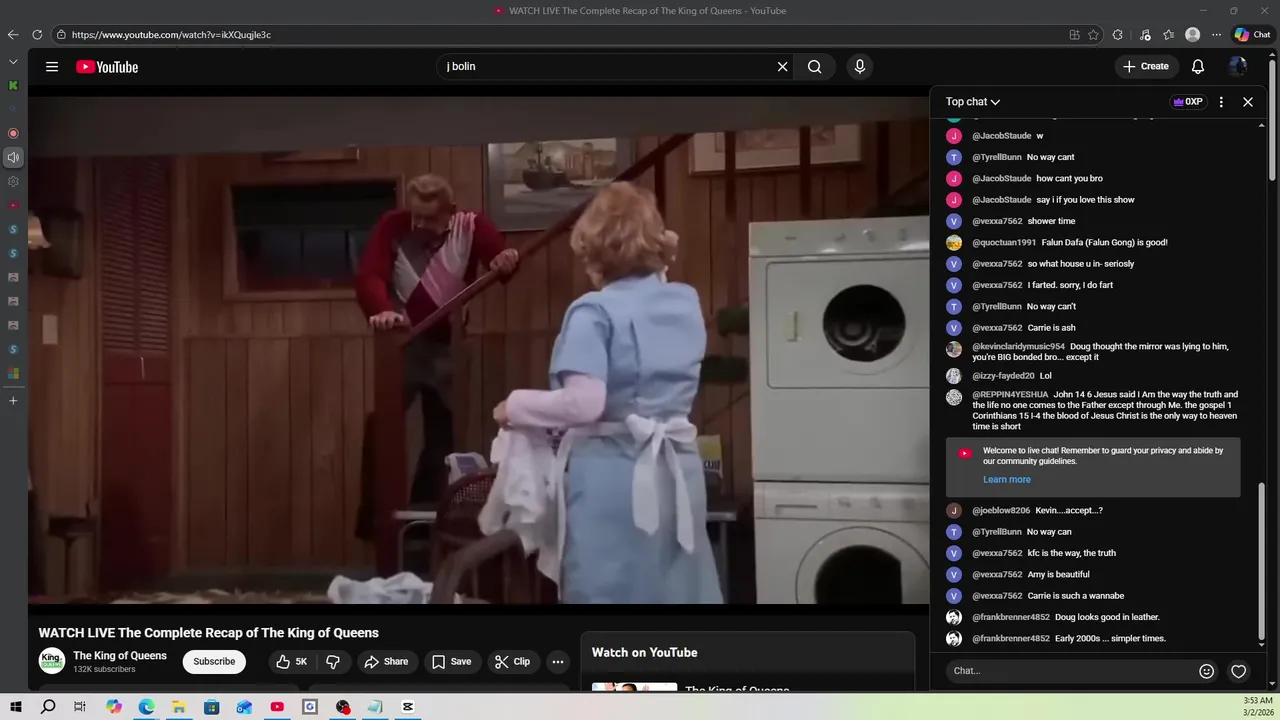Screen dimensions: 1280x720
Task: Click 'Early 2000s ... simpler times.' message
Action: 1112,639
